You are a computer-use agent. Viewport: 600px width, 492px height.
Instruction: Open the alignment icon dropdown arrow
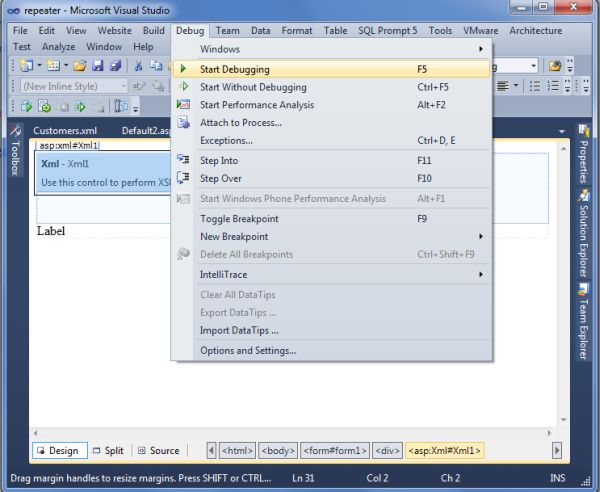tap(516, 85)
